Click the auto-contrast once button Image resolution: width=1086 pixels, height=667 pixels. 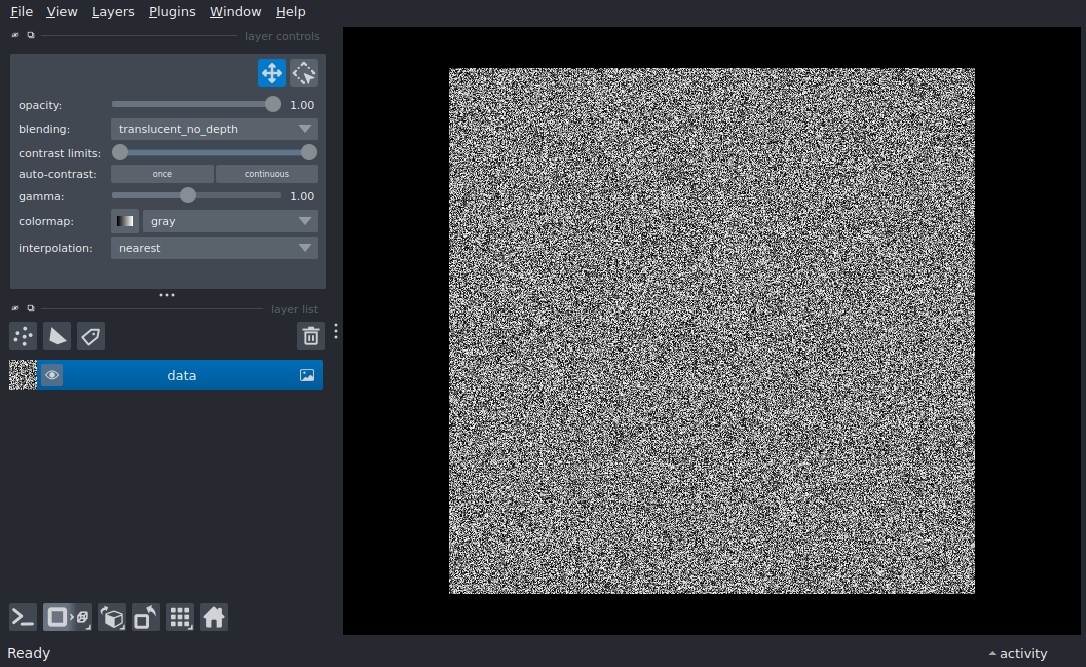[162, 174]
